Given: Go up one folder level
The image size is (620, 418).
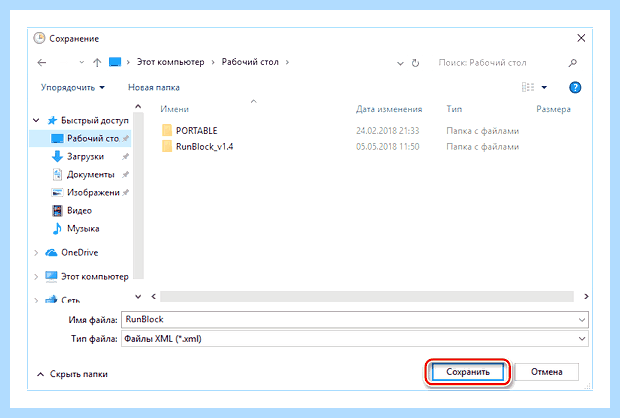Looking at the screenshot, I should pos(97,62).
